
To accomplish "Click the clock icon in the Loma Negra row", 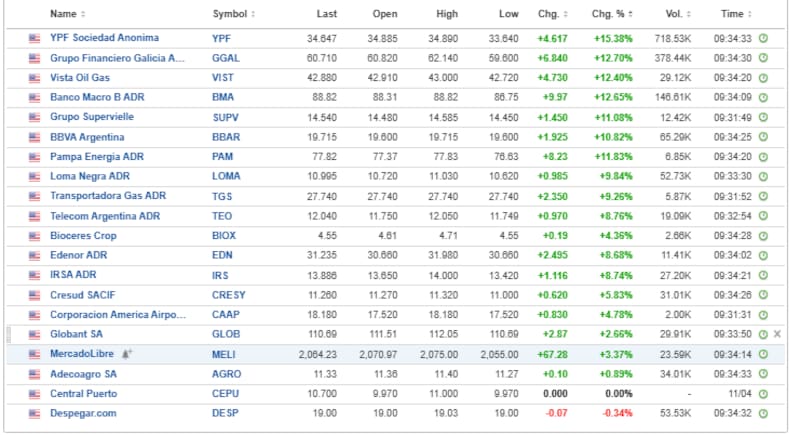I will pos(763,176).
